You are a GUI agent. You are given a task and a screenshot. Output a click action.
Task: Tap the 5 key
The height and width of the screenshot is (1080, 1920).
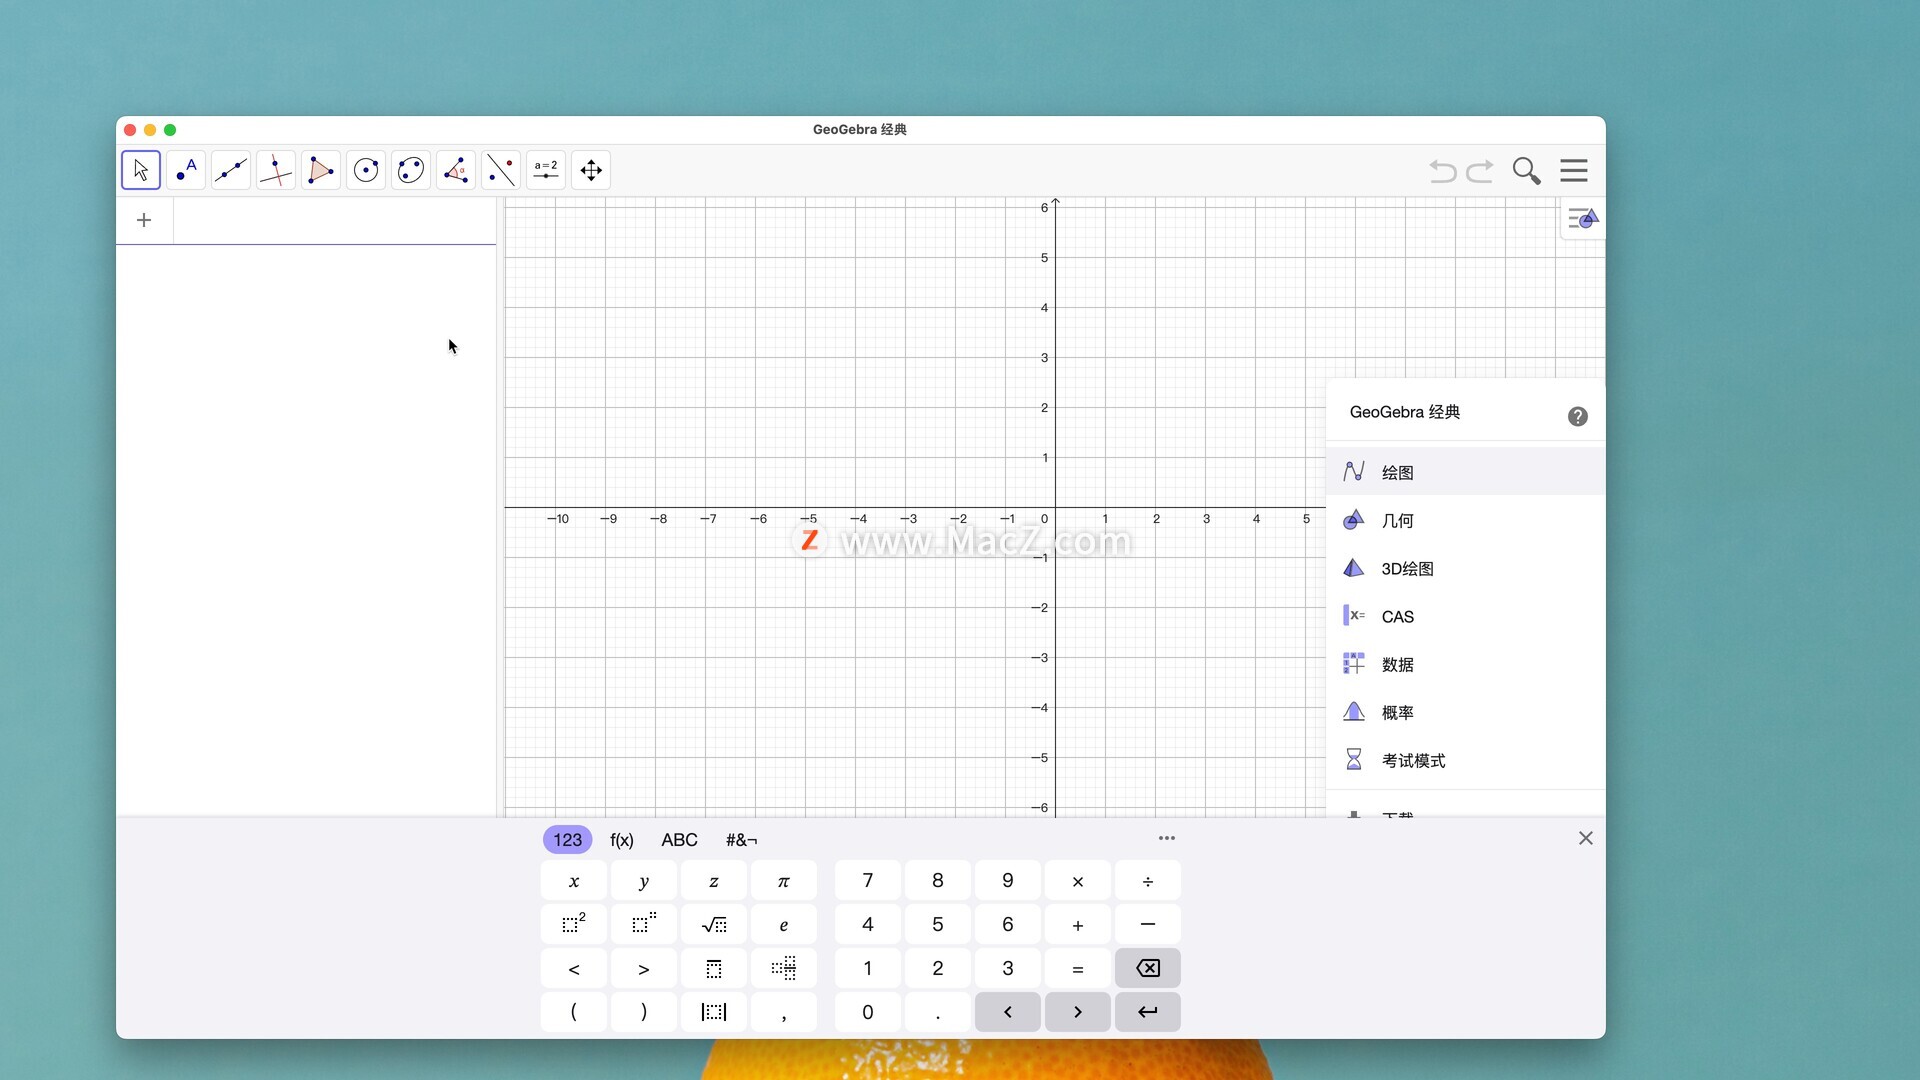(x=938, y=925)
